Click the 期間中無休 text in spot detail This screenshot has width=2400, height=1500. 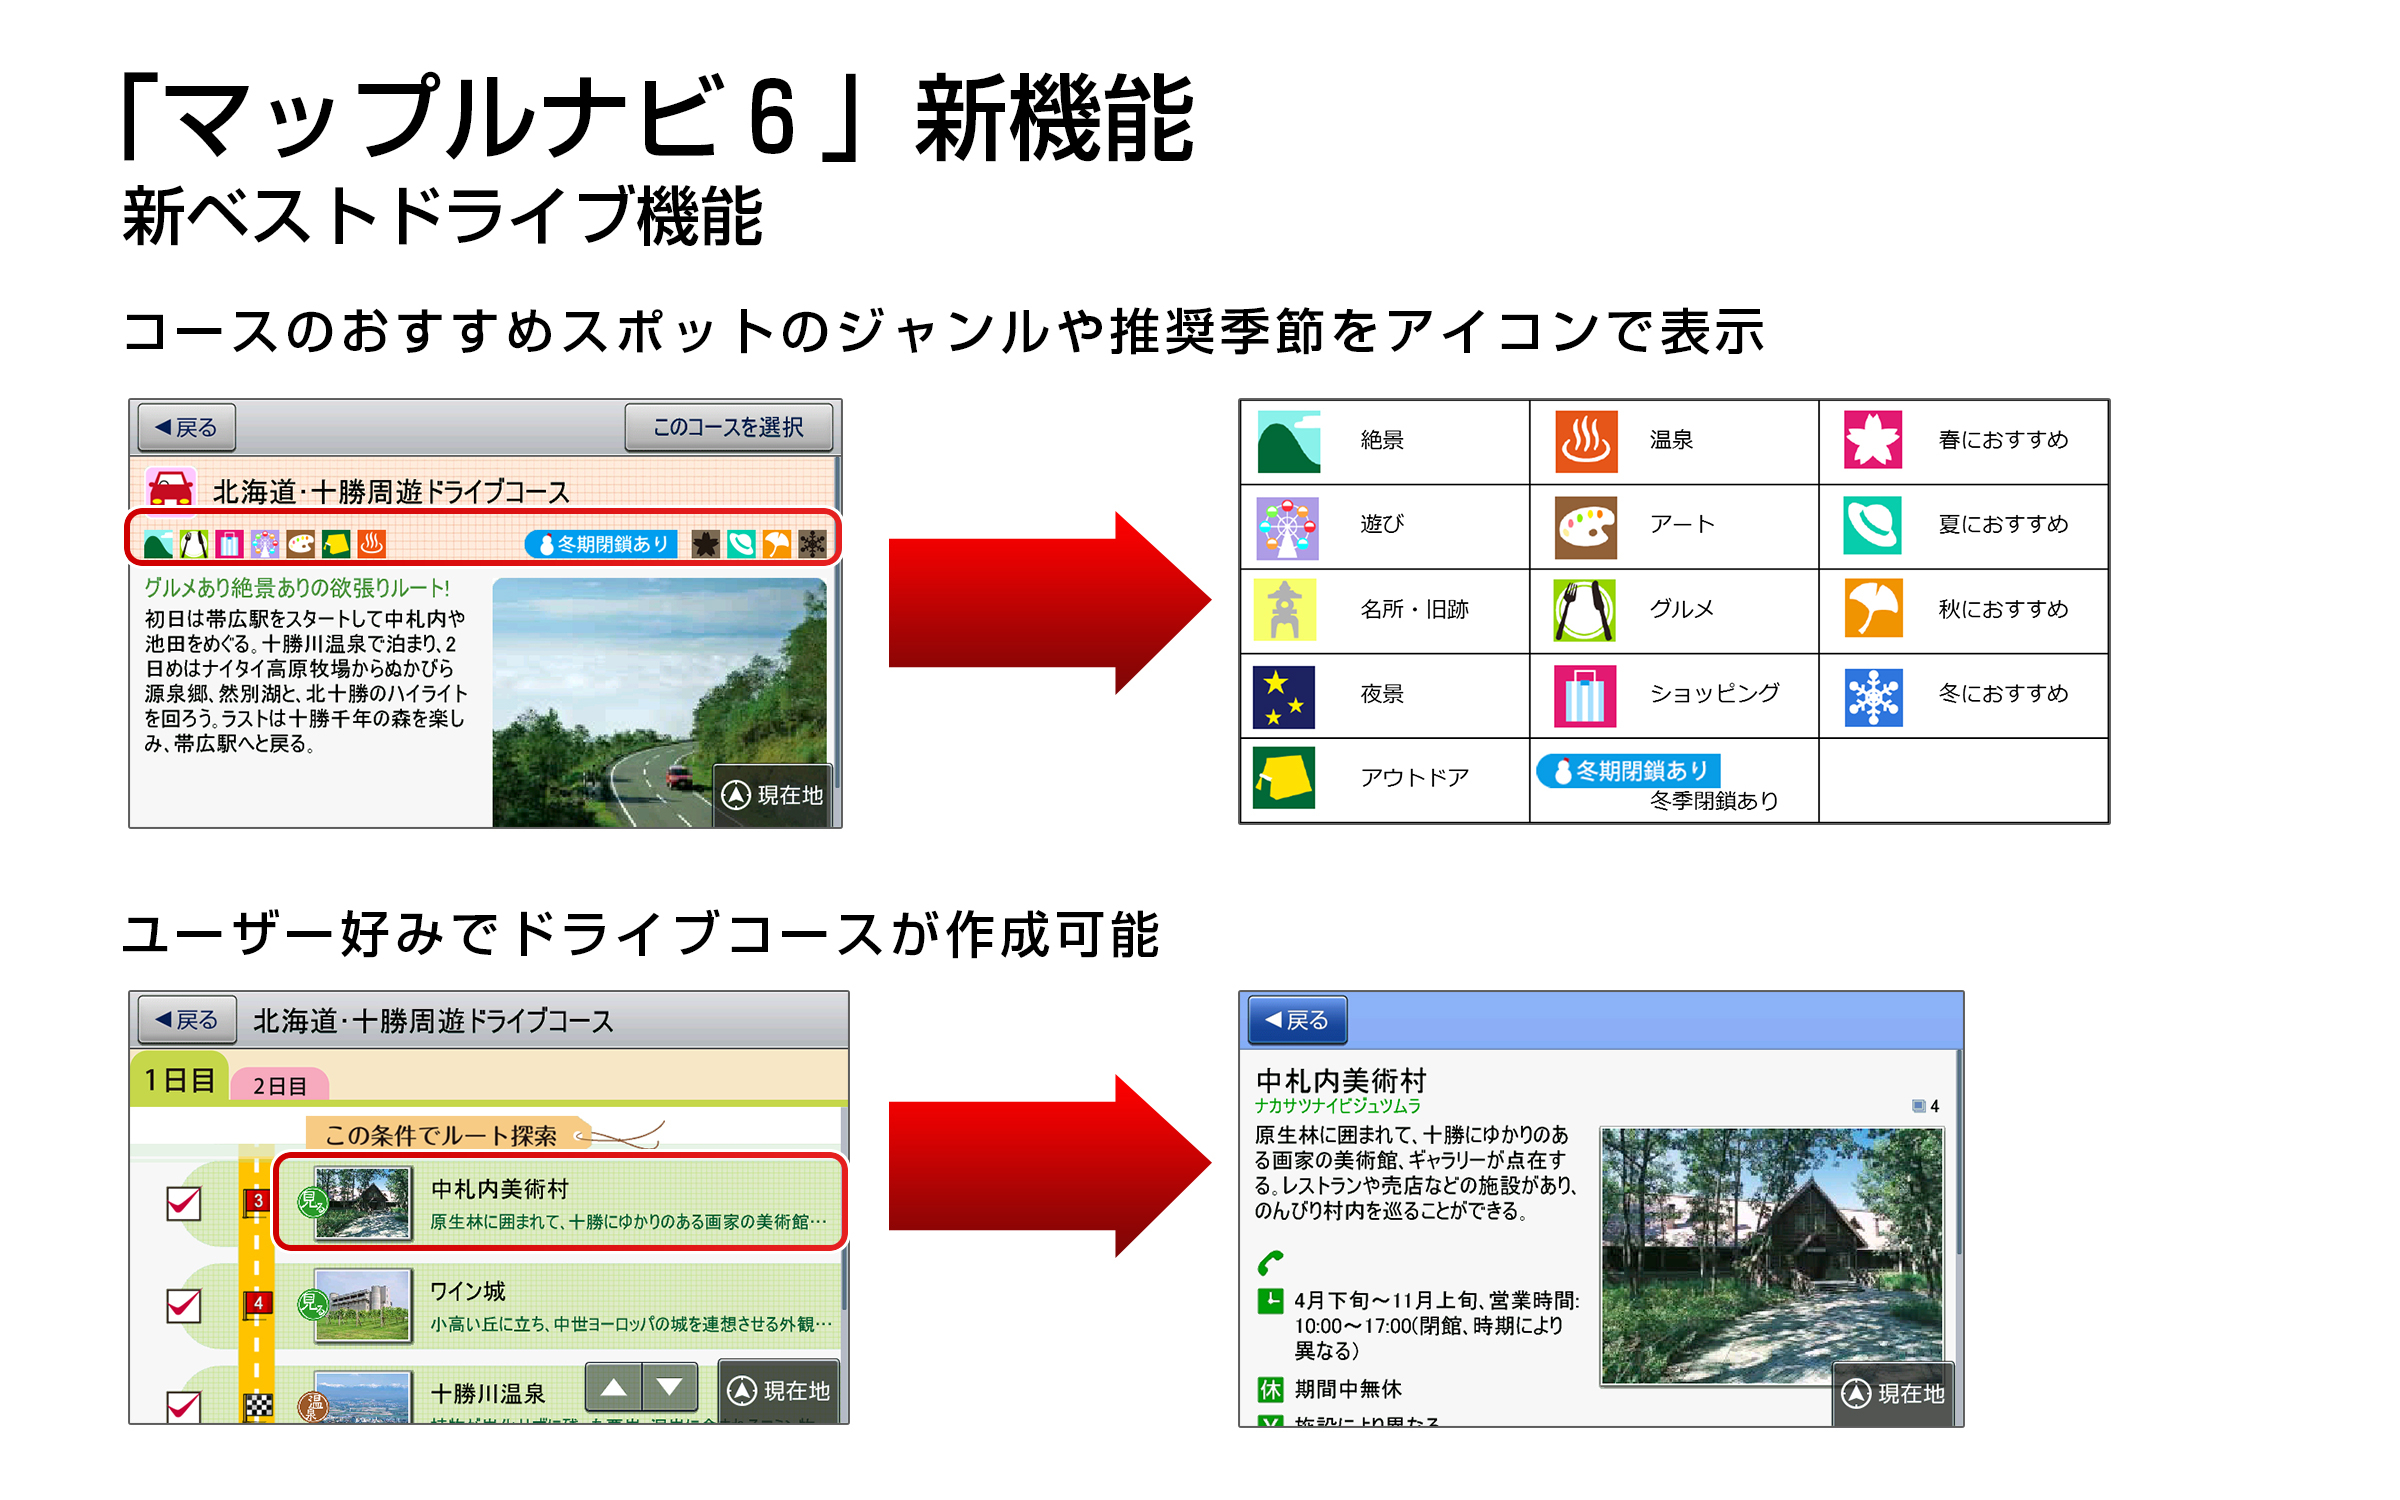tap(1348, 1390)
